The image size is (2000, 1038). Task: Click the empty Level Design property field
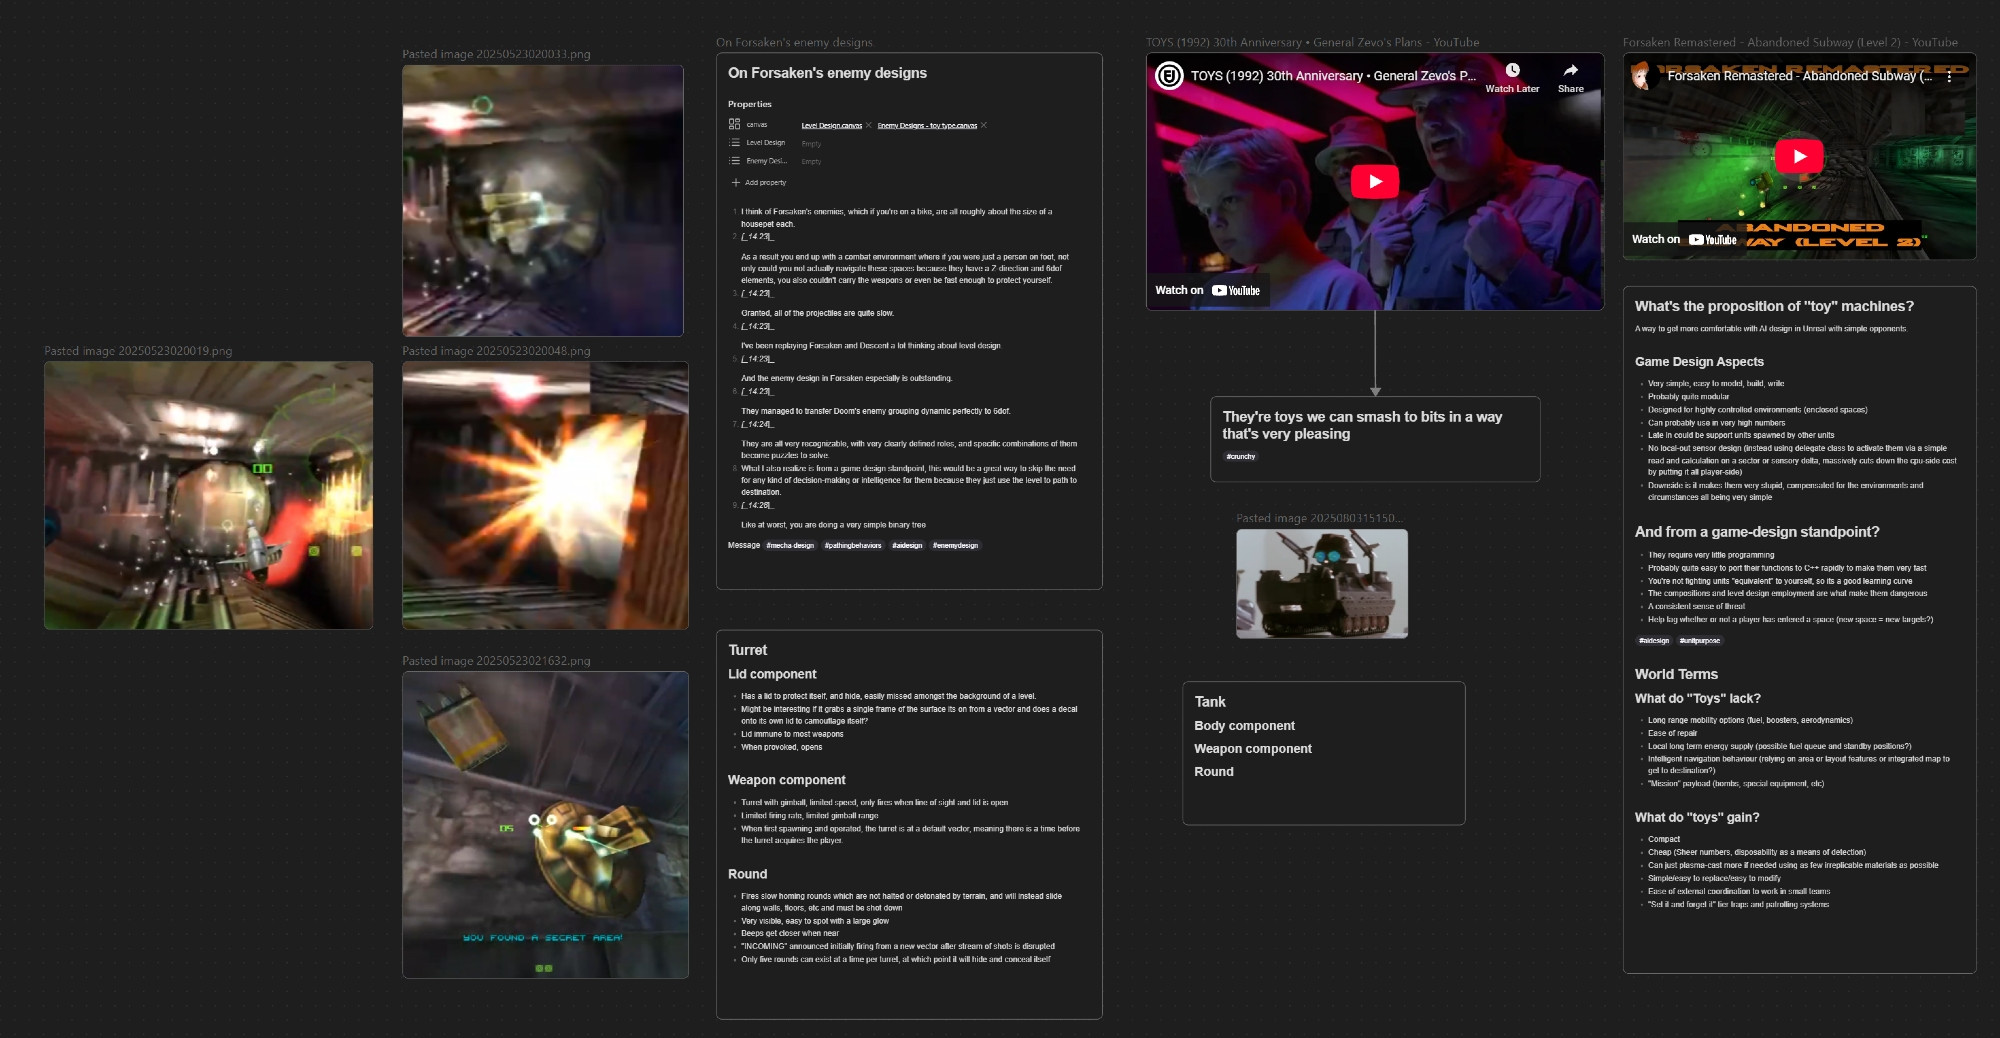pyautogui.click(x=811, y=144)
